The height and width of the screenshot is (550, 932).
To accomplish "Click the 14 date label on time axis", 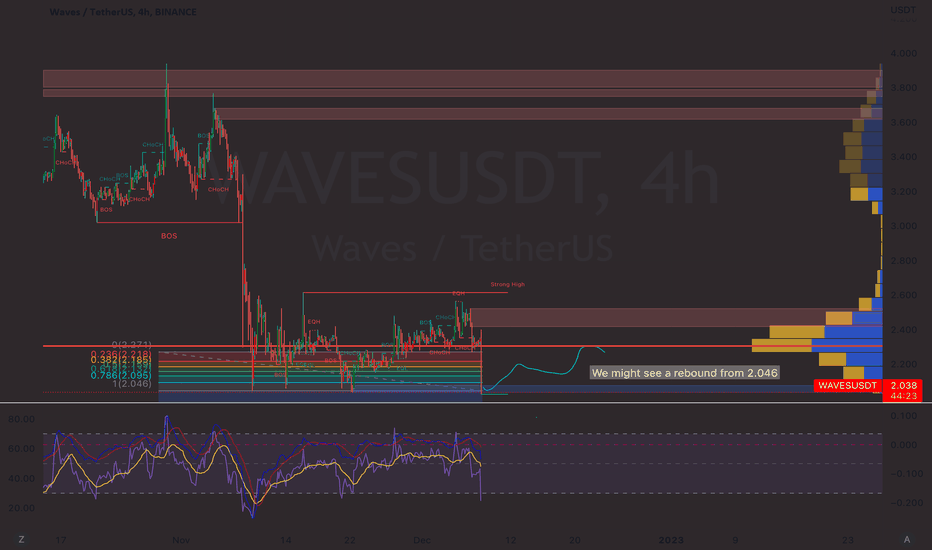I will pos(286,540).
